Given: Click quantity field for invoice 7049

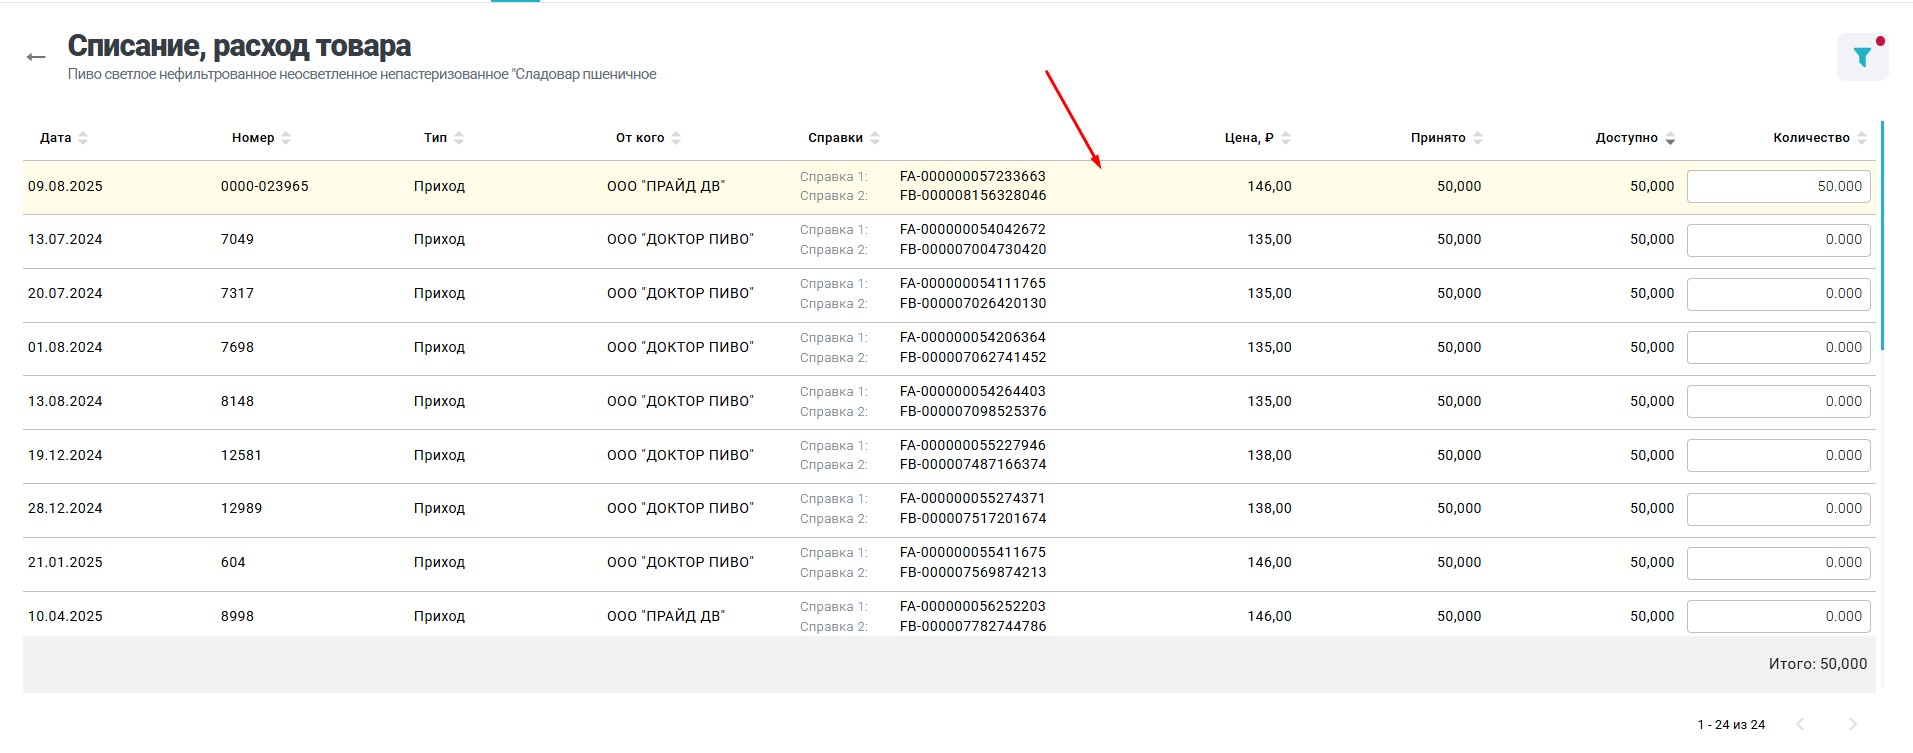Looking at the screenshot, I should (1778, 240).
